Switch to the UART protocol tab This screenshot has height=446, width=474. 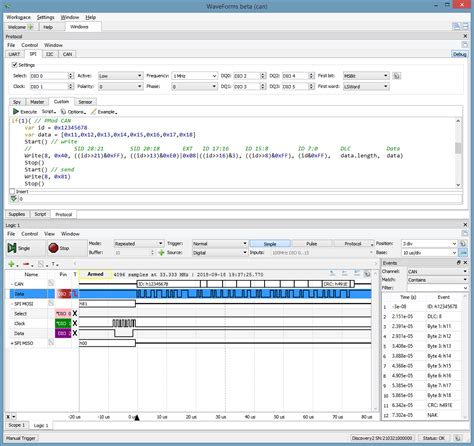(x=14, y=54)
